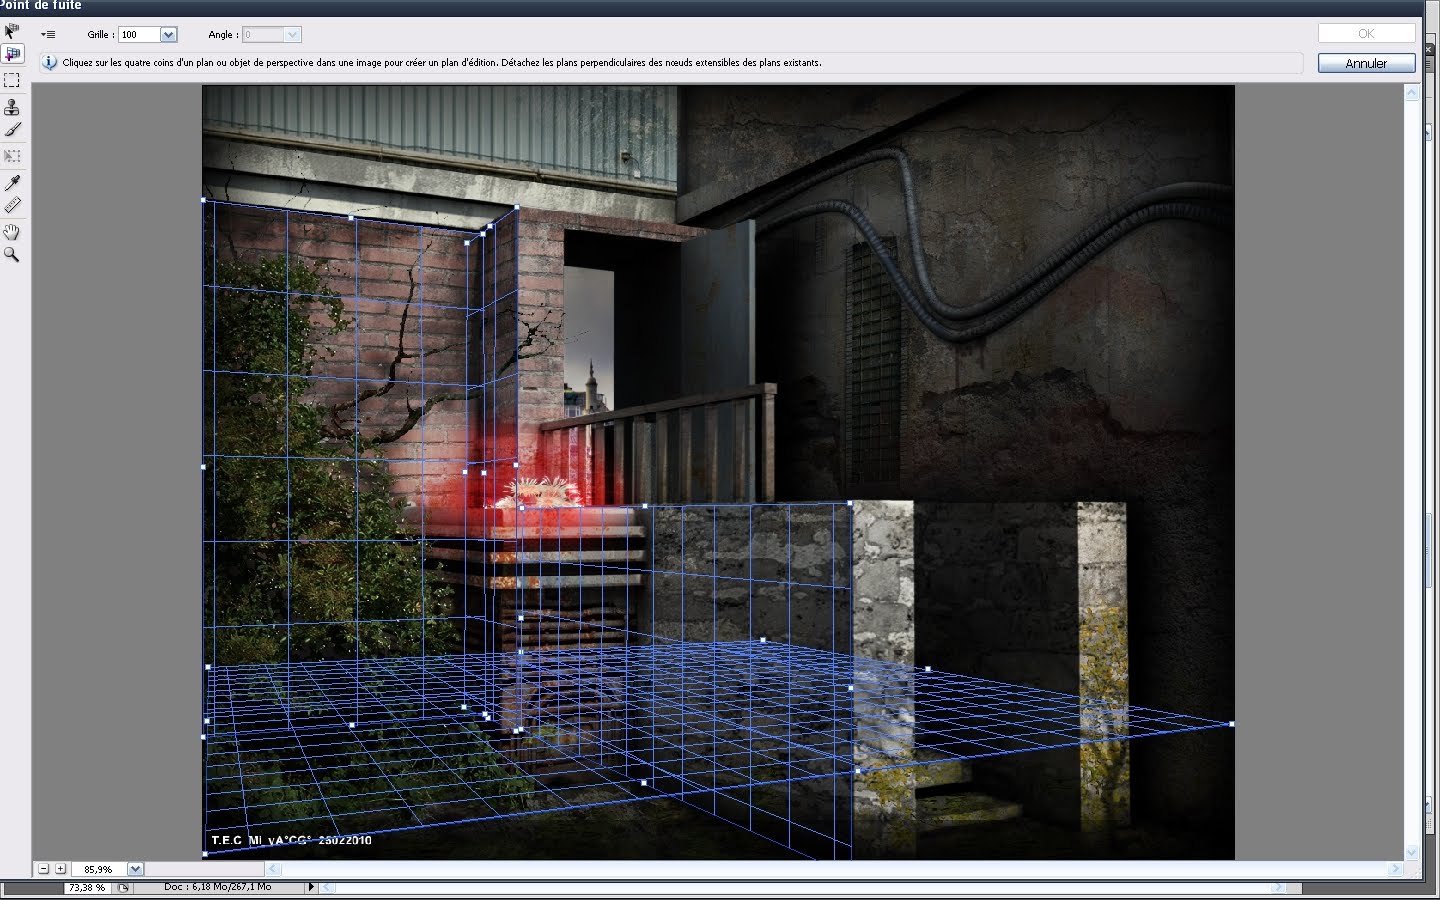
Task: Click the preview vertical scrollbar up arrow
Action: pos(1412,93)
